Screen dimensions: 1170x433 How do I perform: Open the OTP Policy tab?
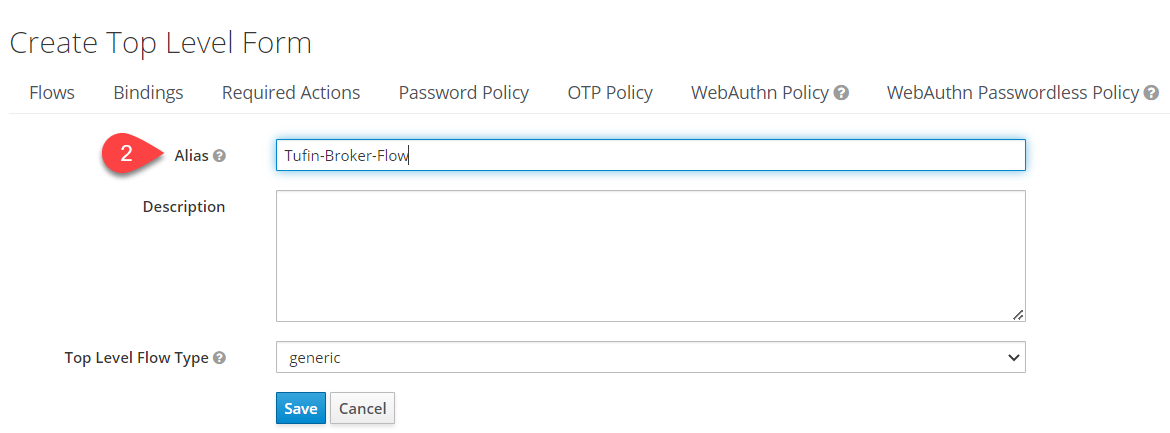610,93
